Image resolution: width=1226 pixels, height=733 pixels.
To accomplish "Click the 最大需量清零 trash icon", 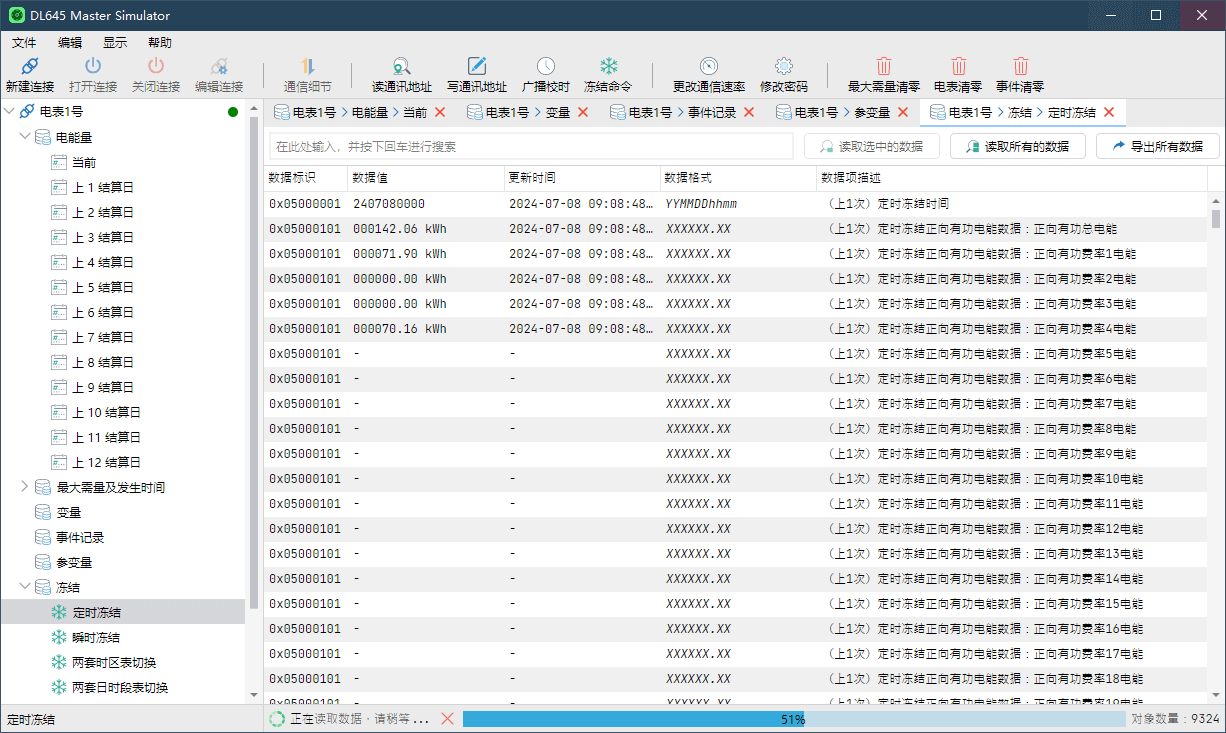I will coord(884,66).
